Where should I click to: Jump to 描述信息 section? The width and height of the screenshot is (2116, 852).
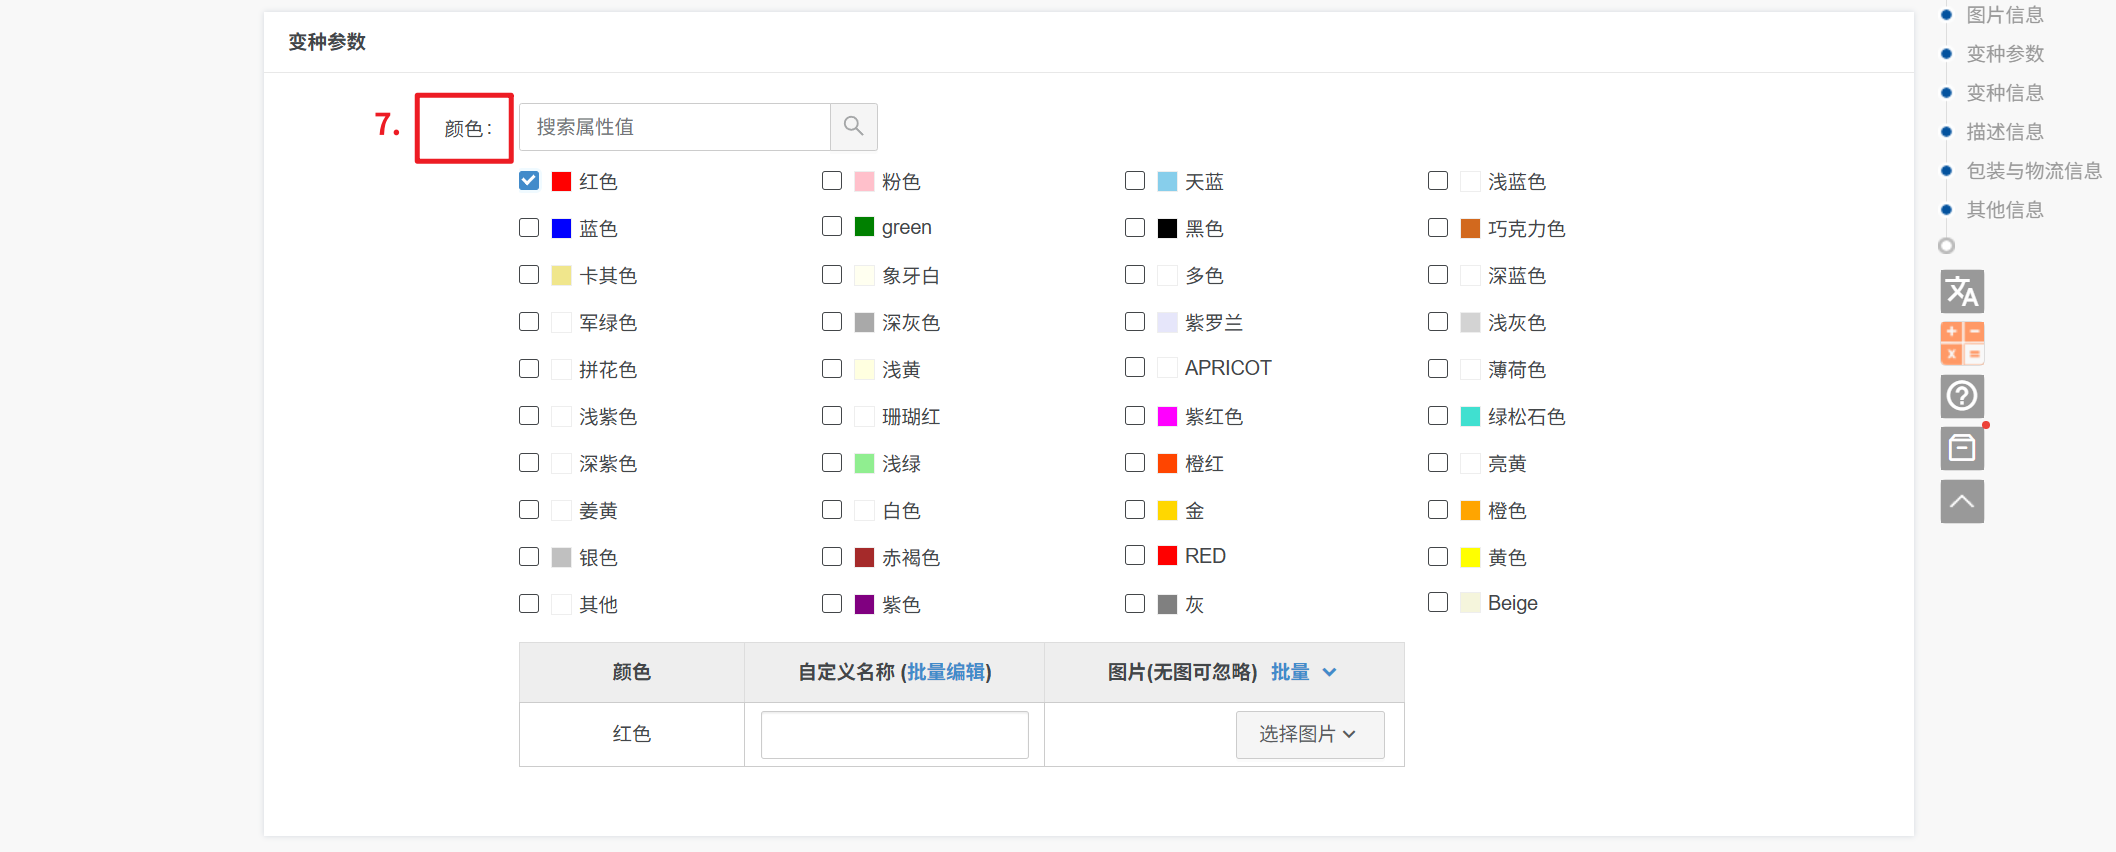(x=2004, y=132)
